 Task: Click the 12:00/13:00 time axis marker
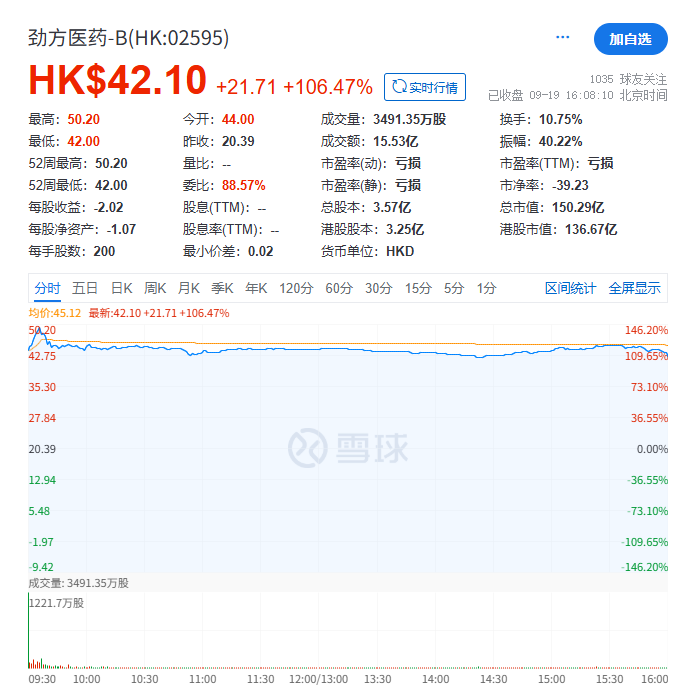319,679
